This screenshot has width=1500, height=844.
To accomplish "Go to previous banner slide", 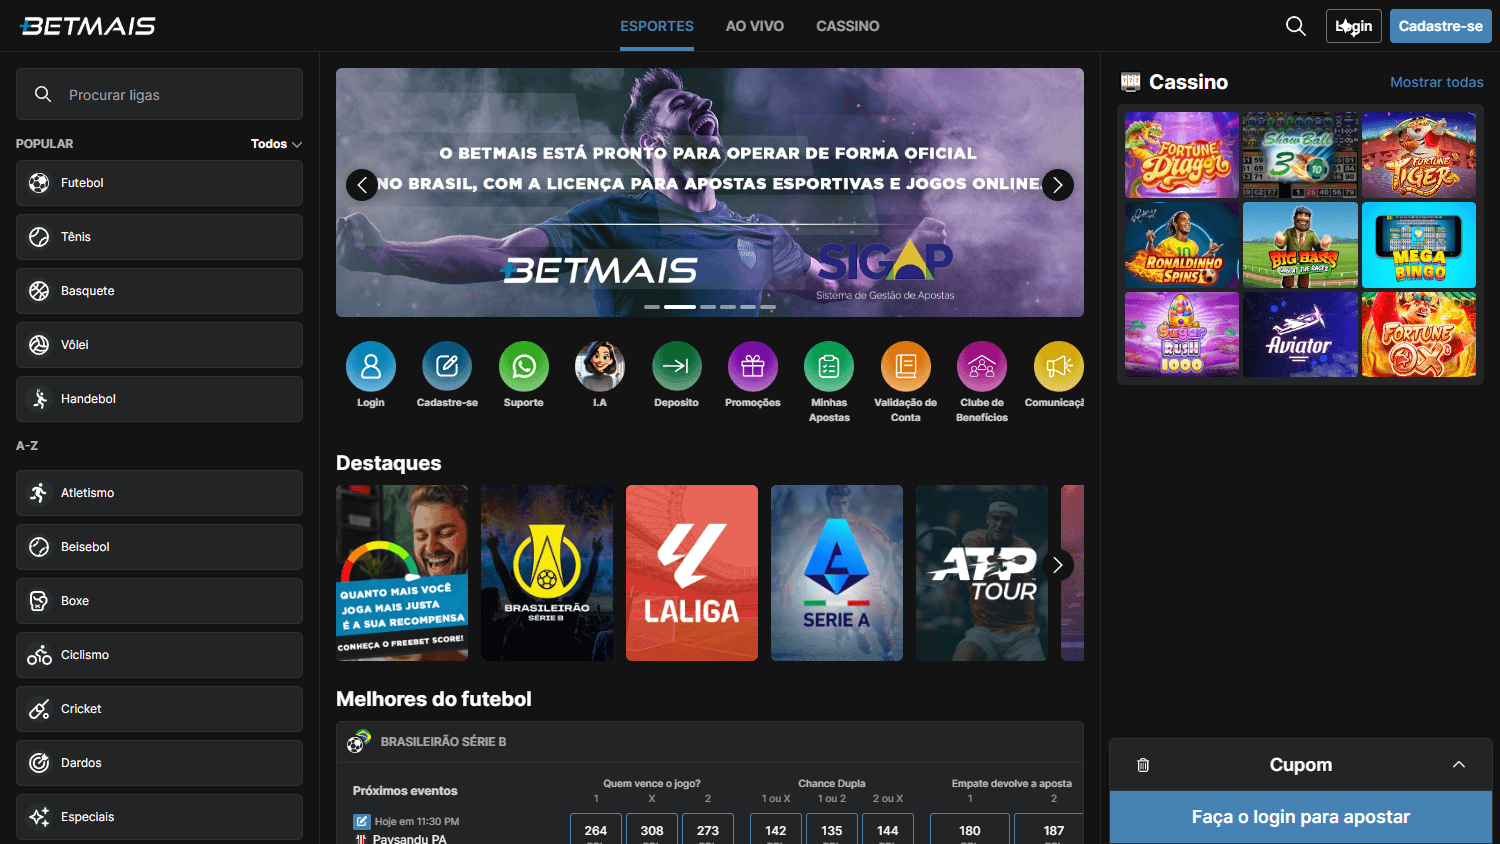I will point(362,185).
